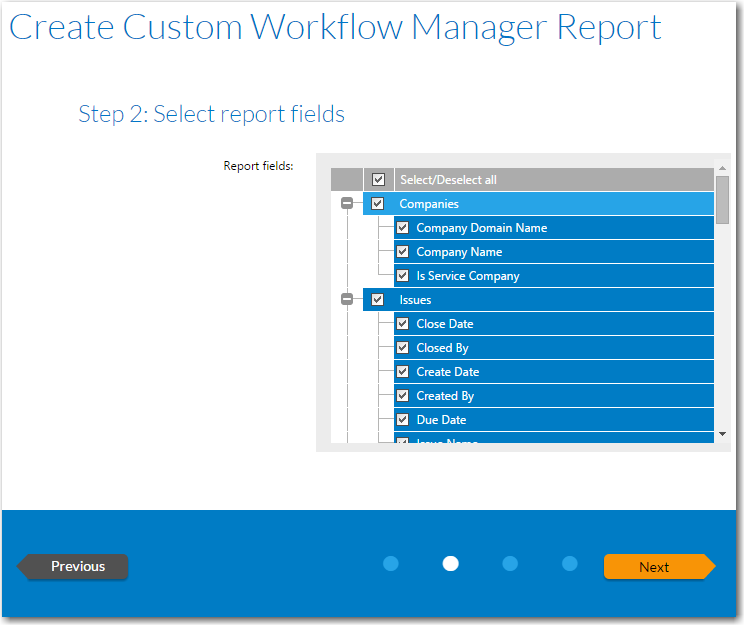This screenshot has width=744, height=625.
Task: Uncheck the Issues group checkbox
Action: pos(378,300)
